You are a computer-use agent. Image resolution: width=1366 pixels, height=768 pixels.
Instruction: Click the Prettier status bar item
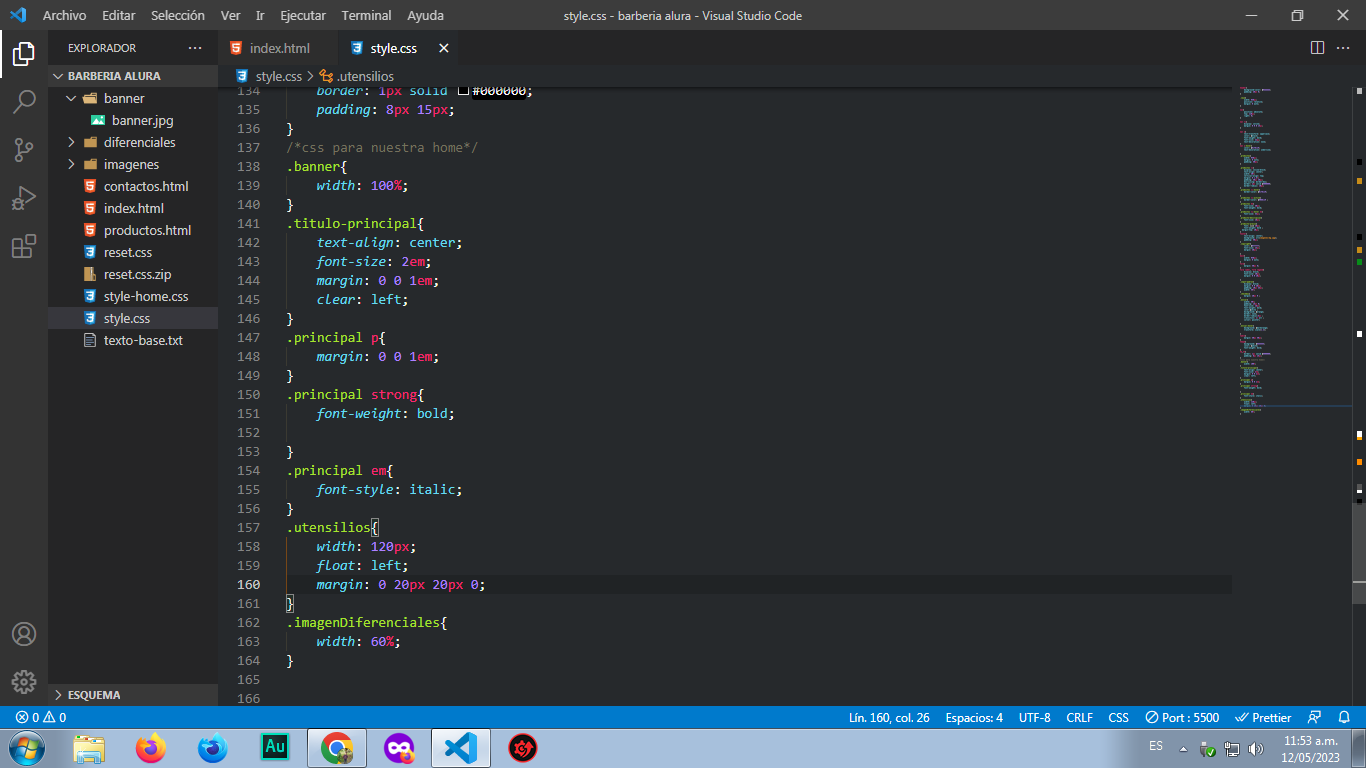[x=1263, y=717]
